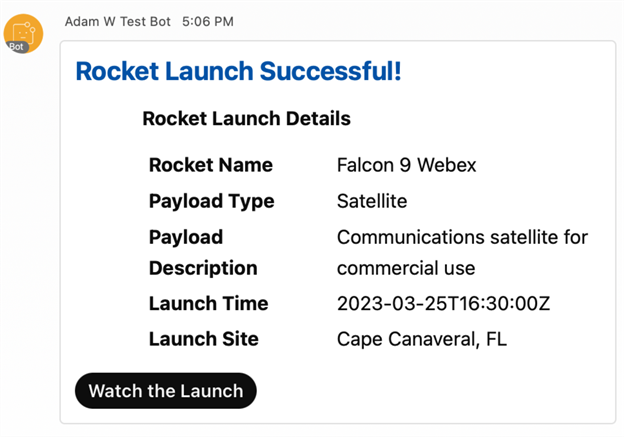Click the Payload Type label
624x437 pixels.
pyautogui.click(x=211, y=201)
